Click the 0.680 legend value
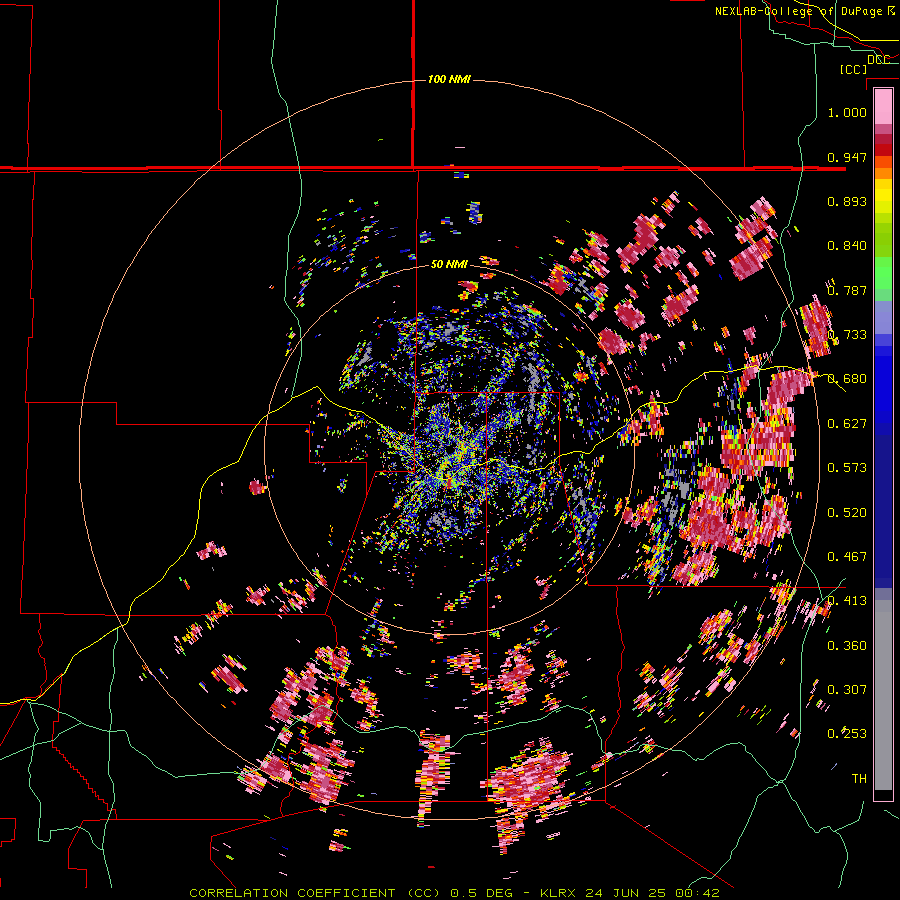The height and width of the screenshot is (900, 900). [847, 379]
